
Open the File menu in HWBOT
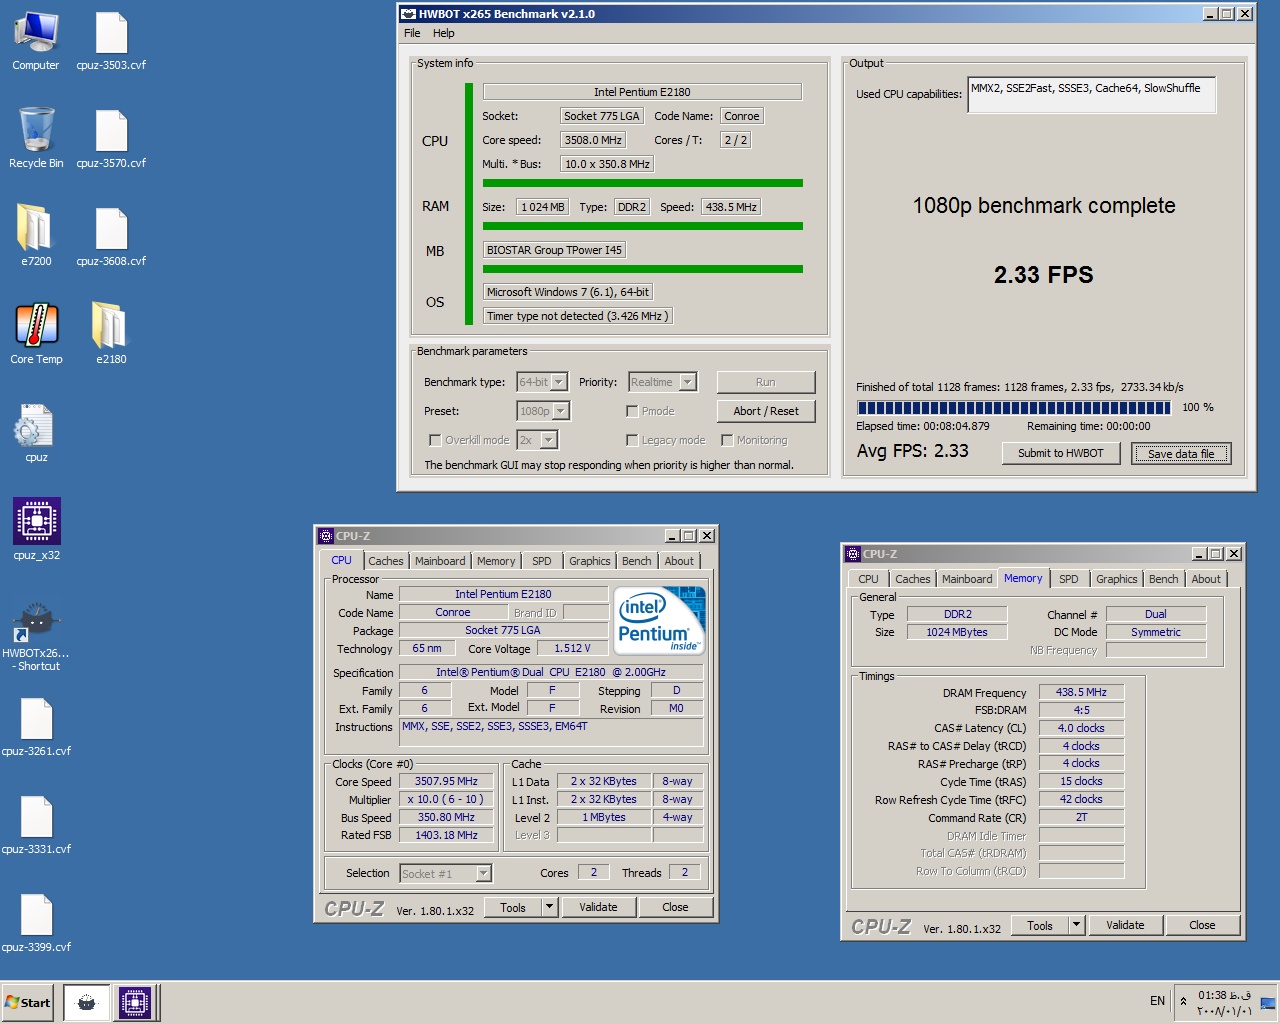pyautogui.click(x=412, y=33)
